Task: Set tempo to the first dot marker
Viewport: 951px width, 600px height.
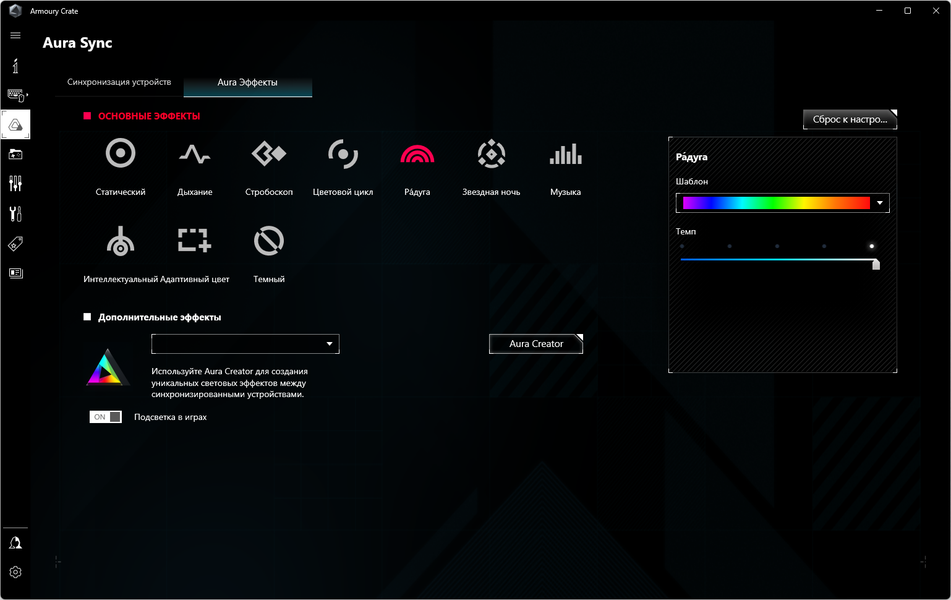Action: (x=682, y=246)
